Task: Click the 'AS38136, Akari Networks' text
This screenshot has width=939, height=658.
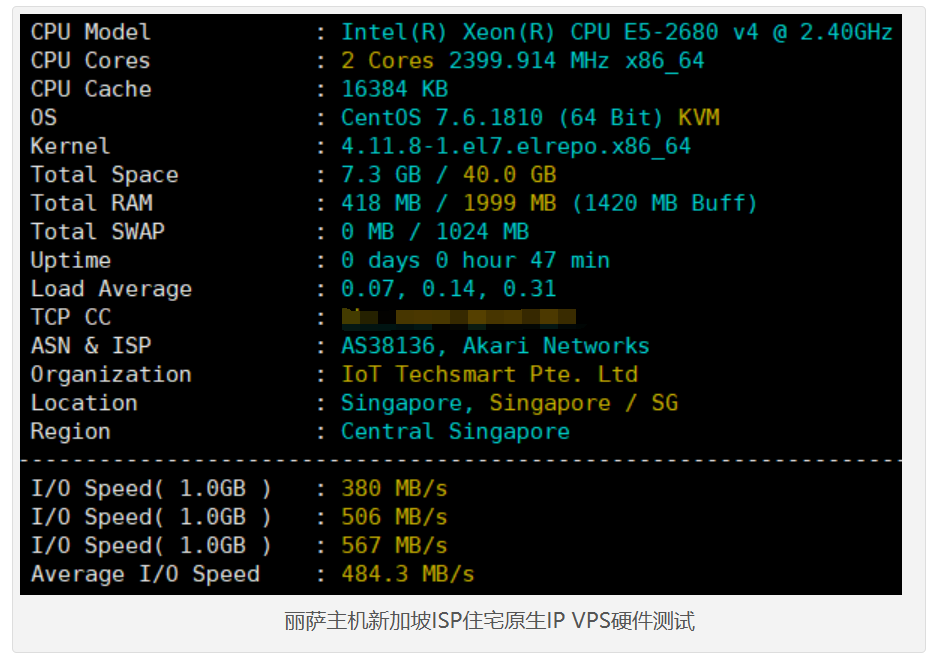Action: tap(495, 346)
